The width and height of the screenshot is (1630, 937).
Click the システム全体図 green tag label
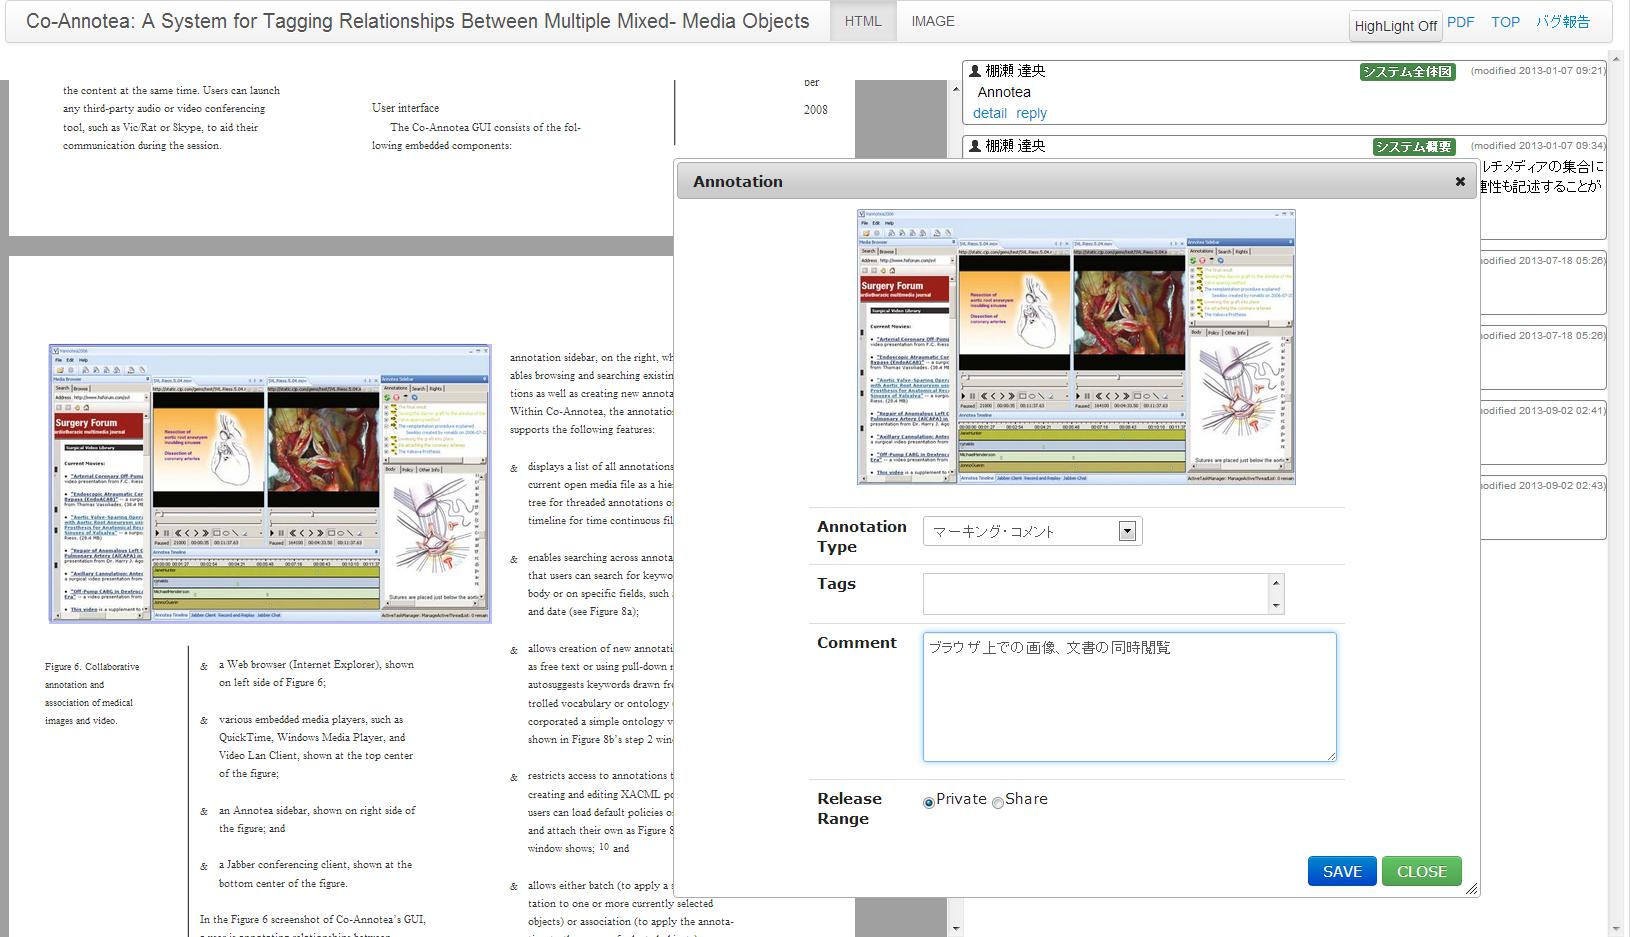pos(1406,72)
